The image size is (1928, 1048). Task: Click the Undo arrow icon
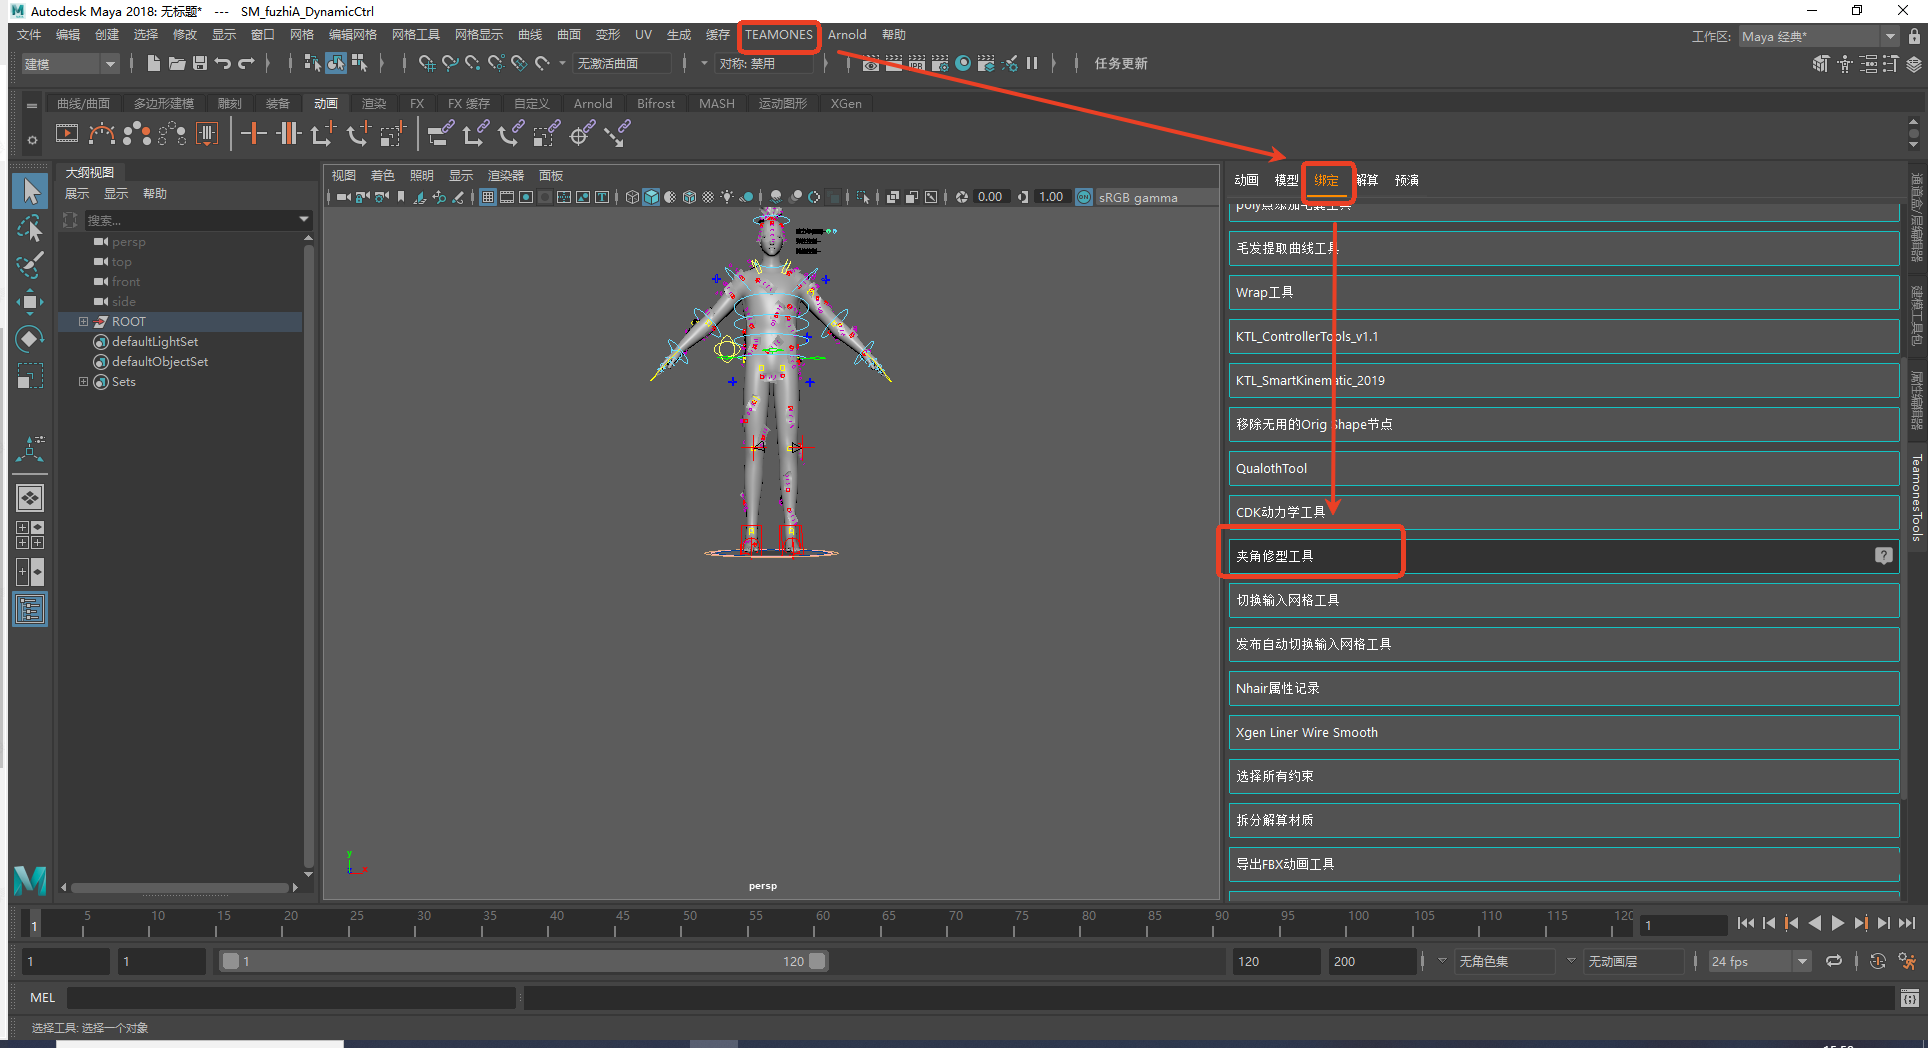click(223, 63)
